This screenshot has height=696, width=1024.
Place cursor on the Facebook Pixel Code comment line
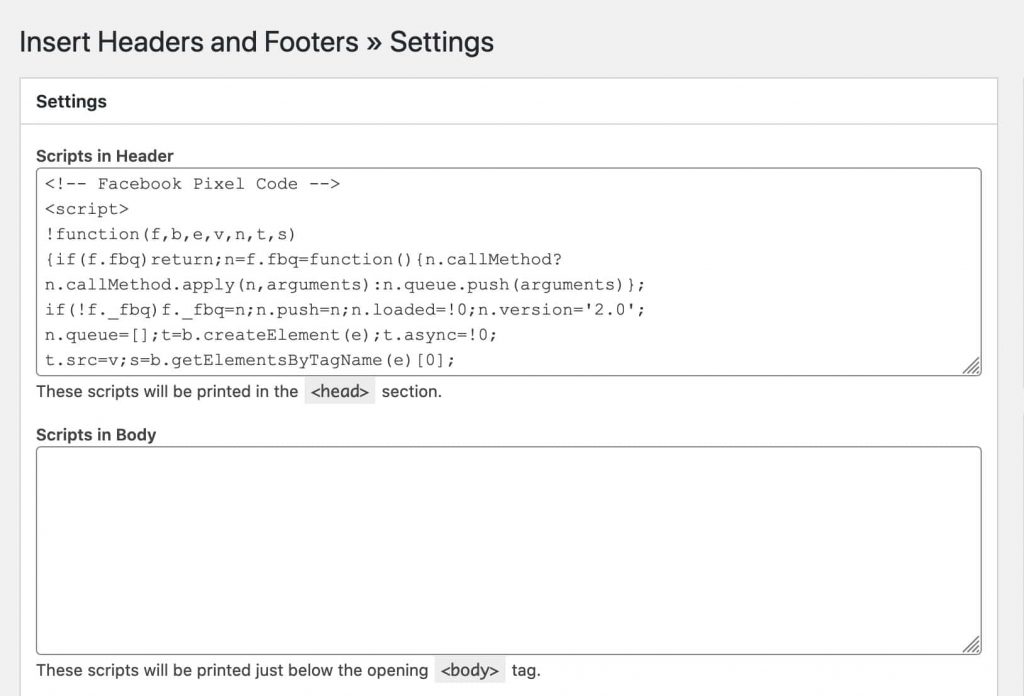[x=192, y=184]
